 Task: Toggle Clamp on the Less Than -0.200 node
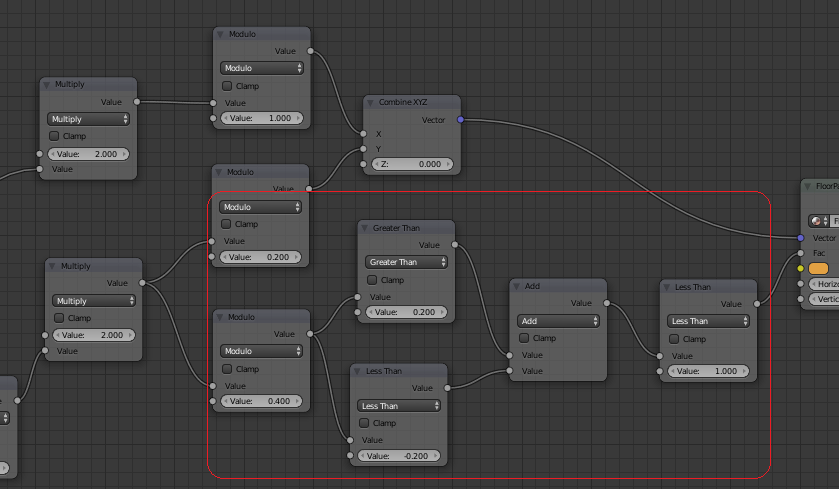(x=364, y=423)
